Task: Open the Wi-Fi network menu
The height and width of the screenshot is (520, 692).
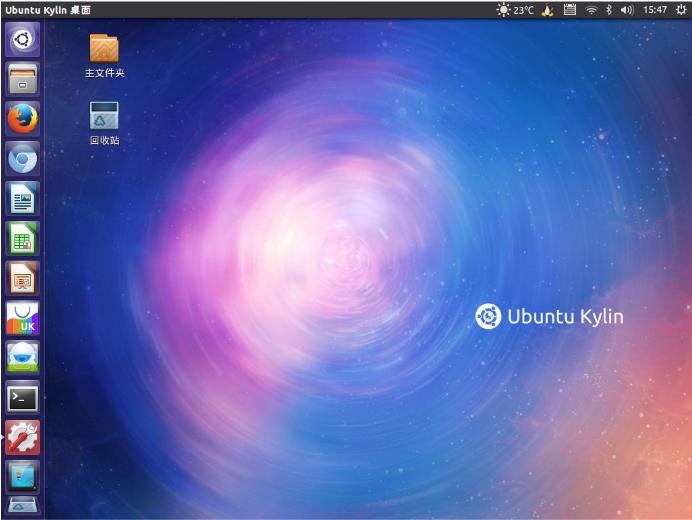Action: coord(591,10)
